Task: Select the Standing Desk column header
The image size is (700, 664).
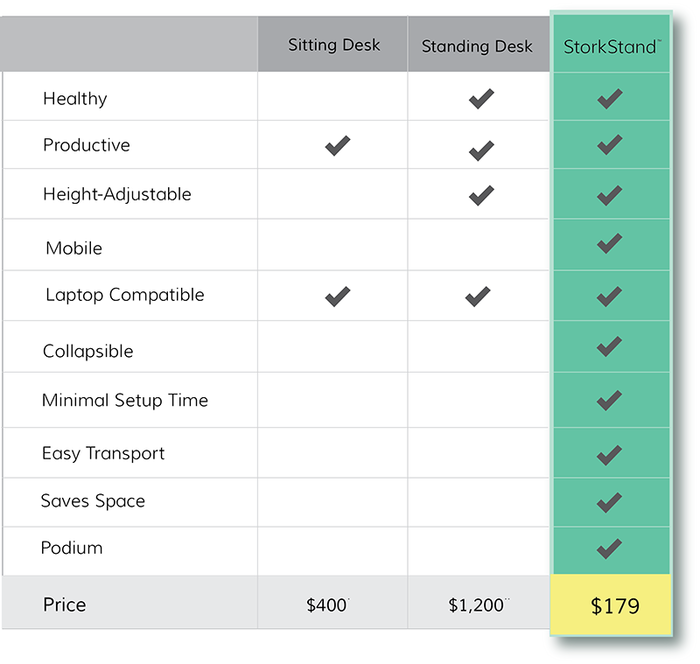Action: pos(477,46)
